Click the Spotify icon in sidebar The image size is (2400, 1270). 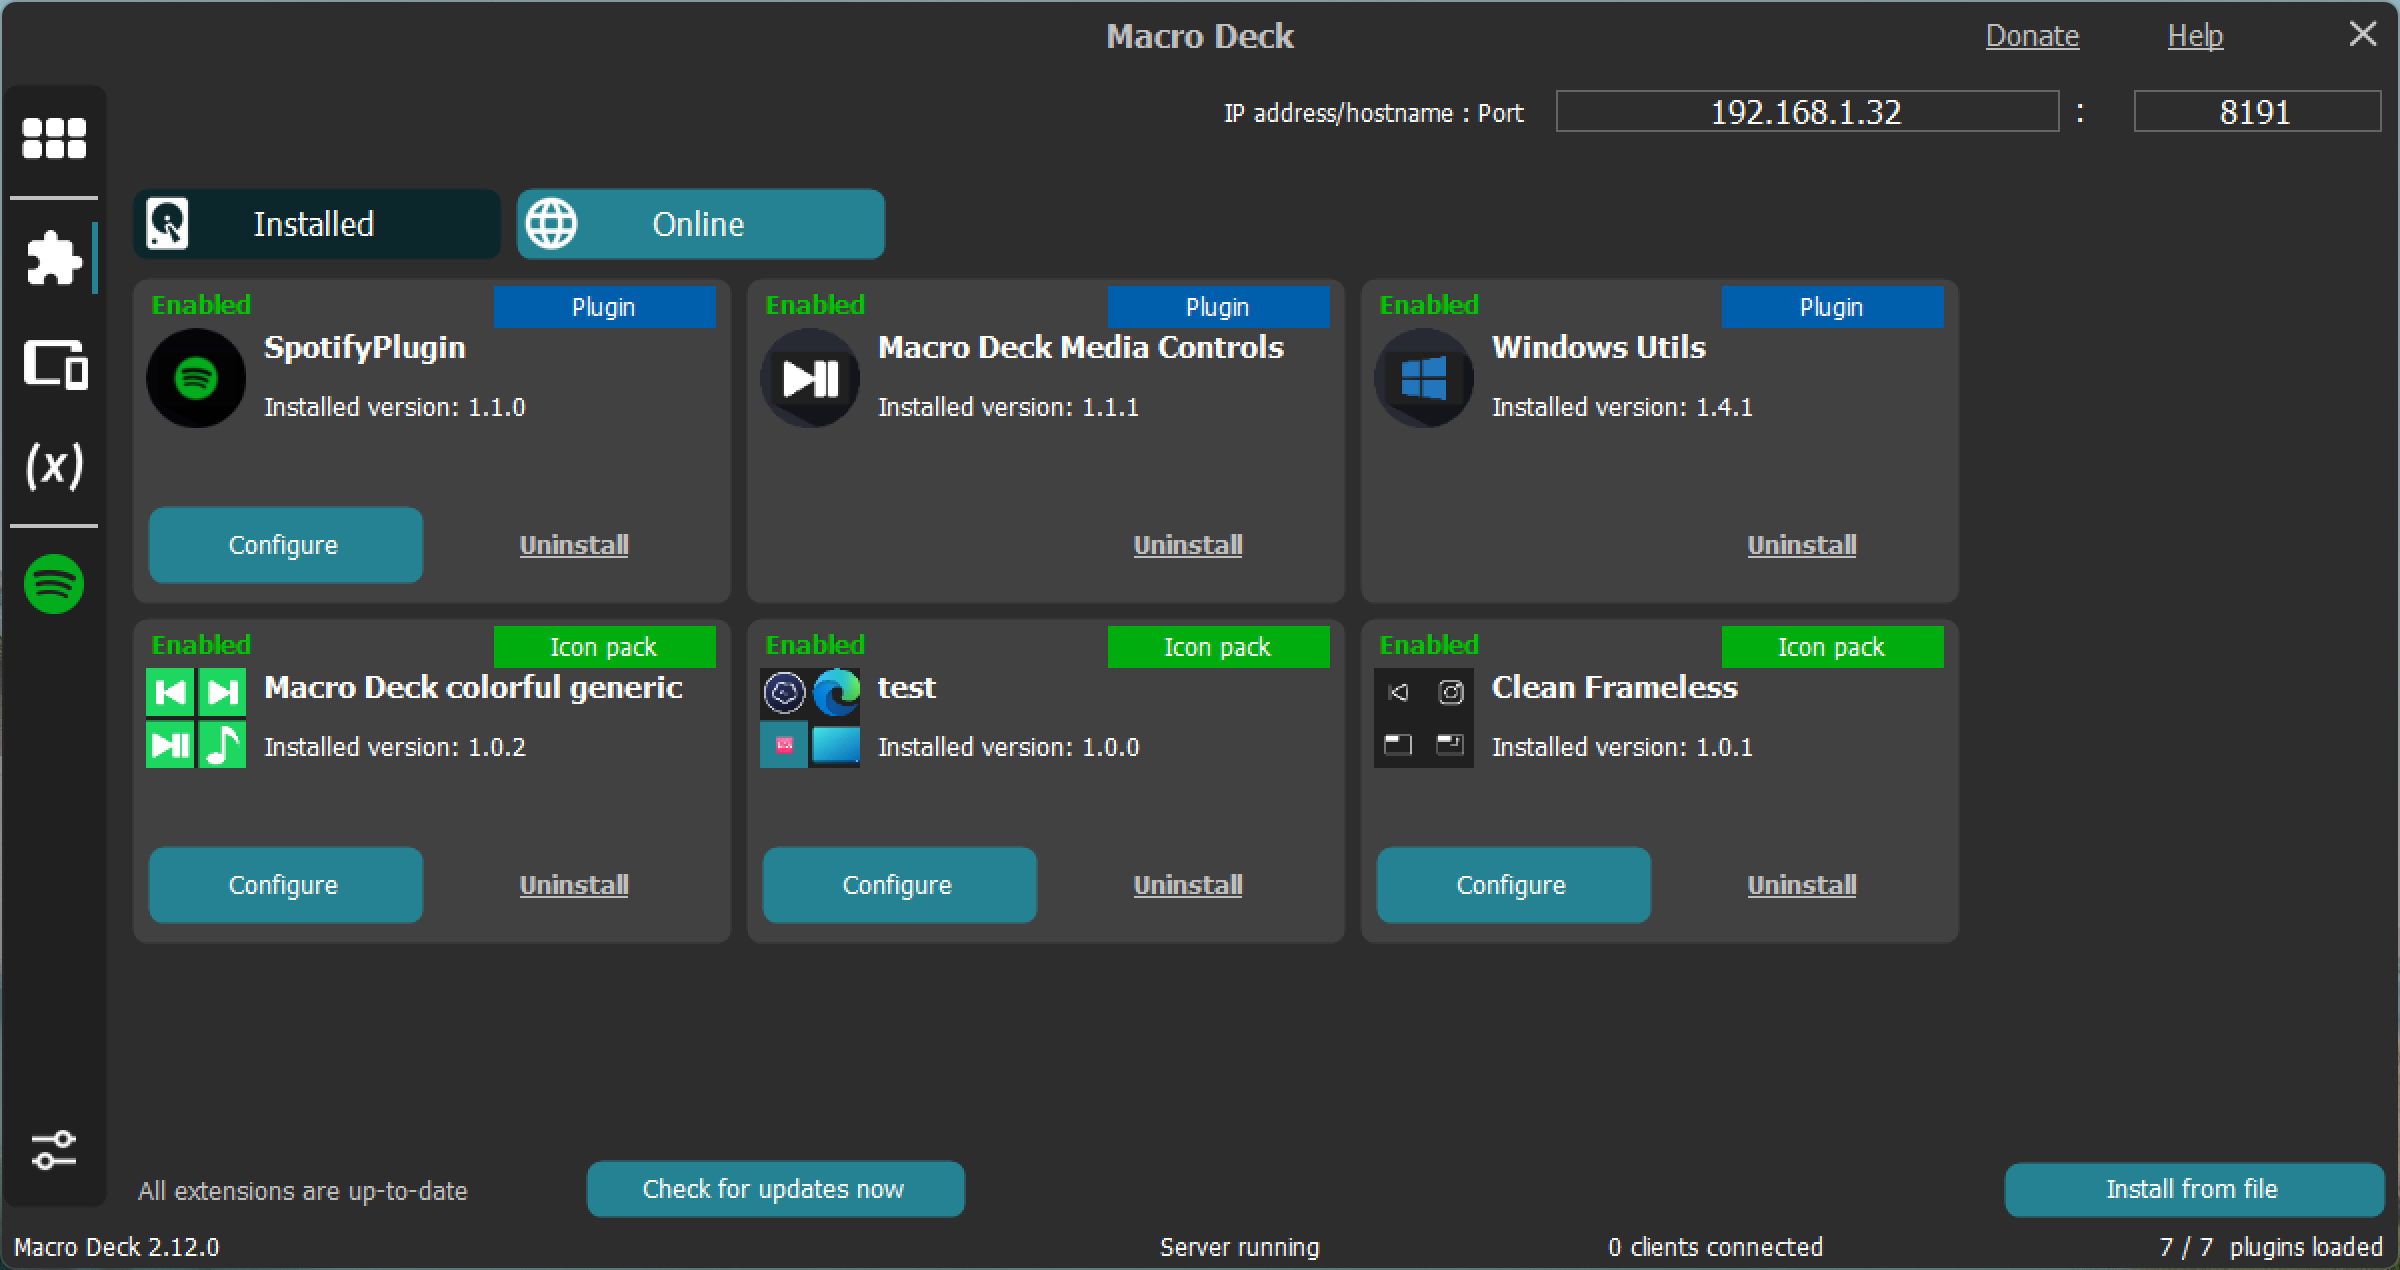click(x=54, y=584)
